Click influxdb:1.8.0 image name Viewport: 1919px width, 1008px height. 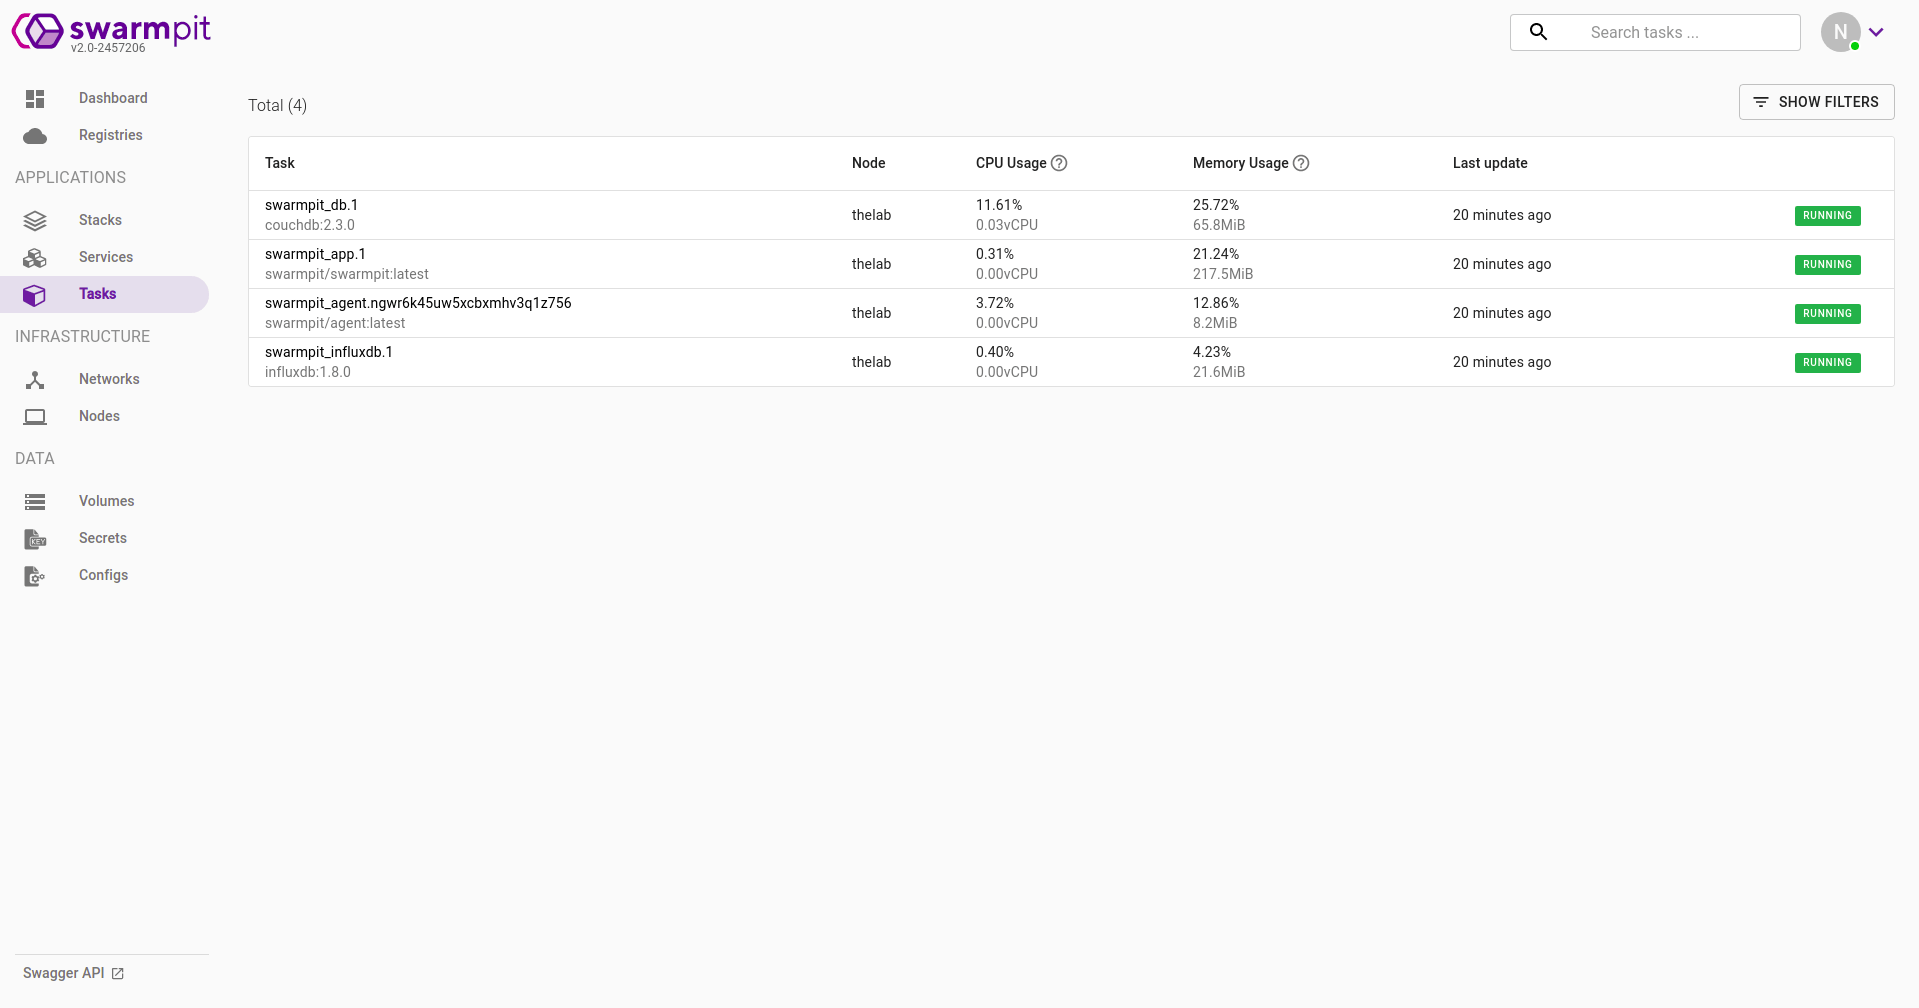tap(308, 372)
